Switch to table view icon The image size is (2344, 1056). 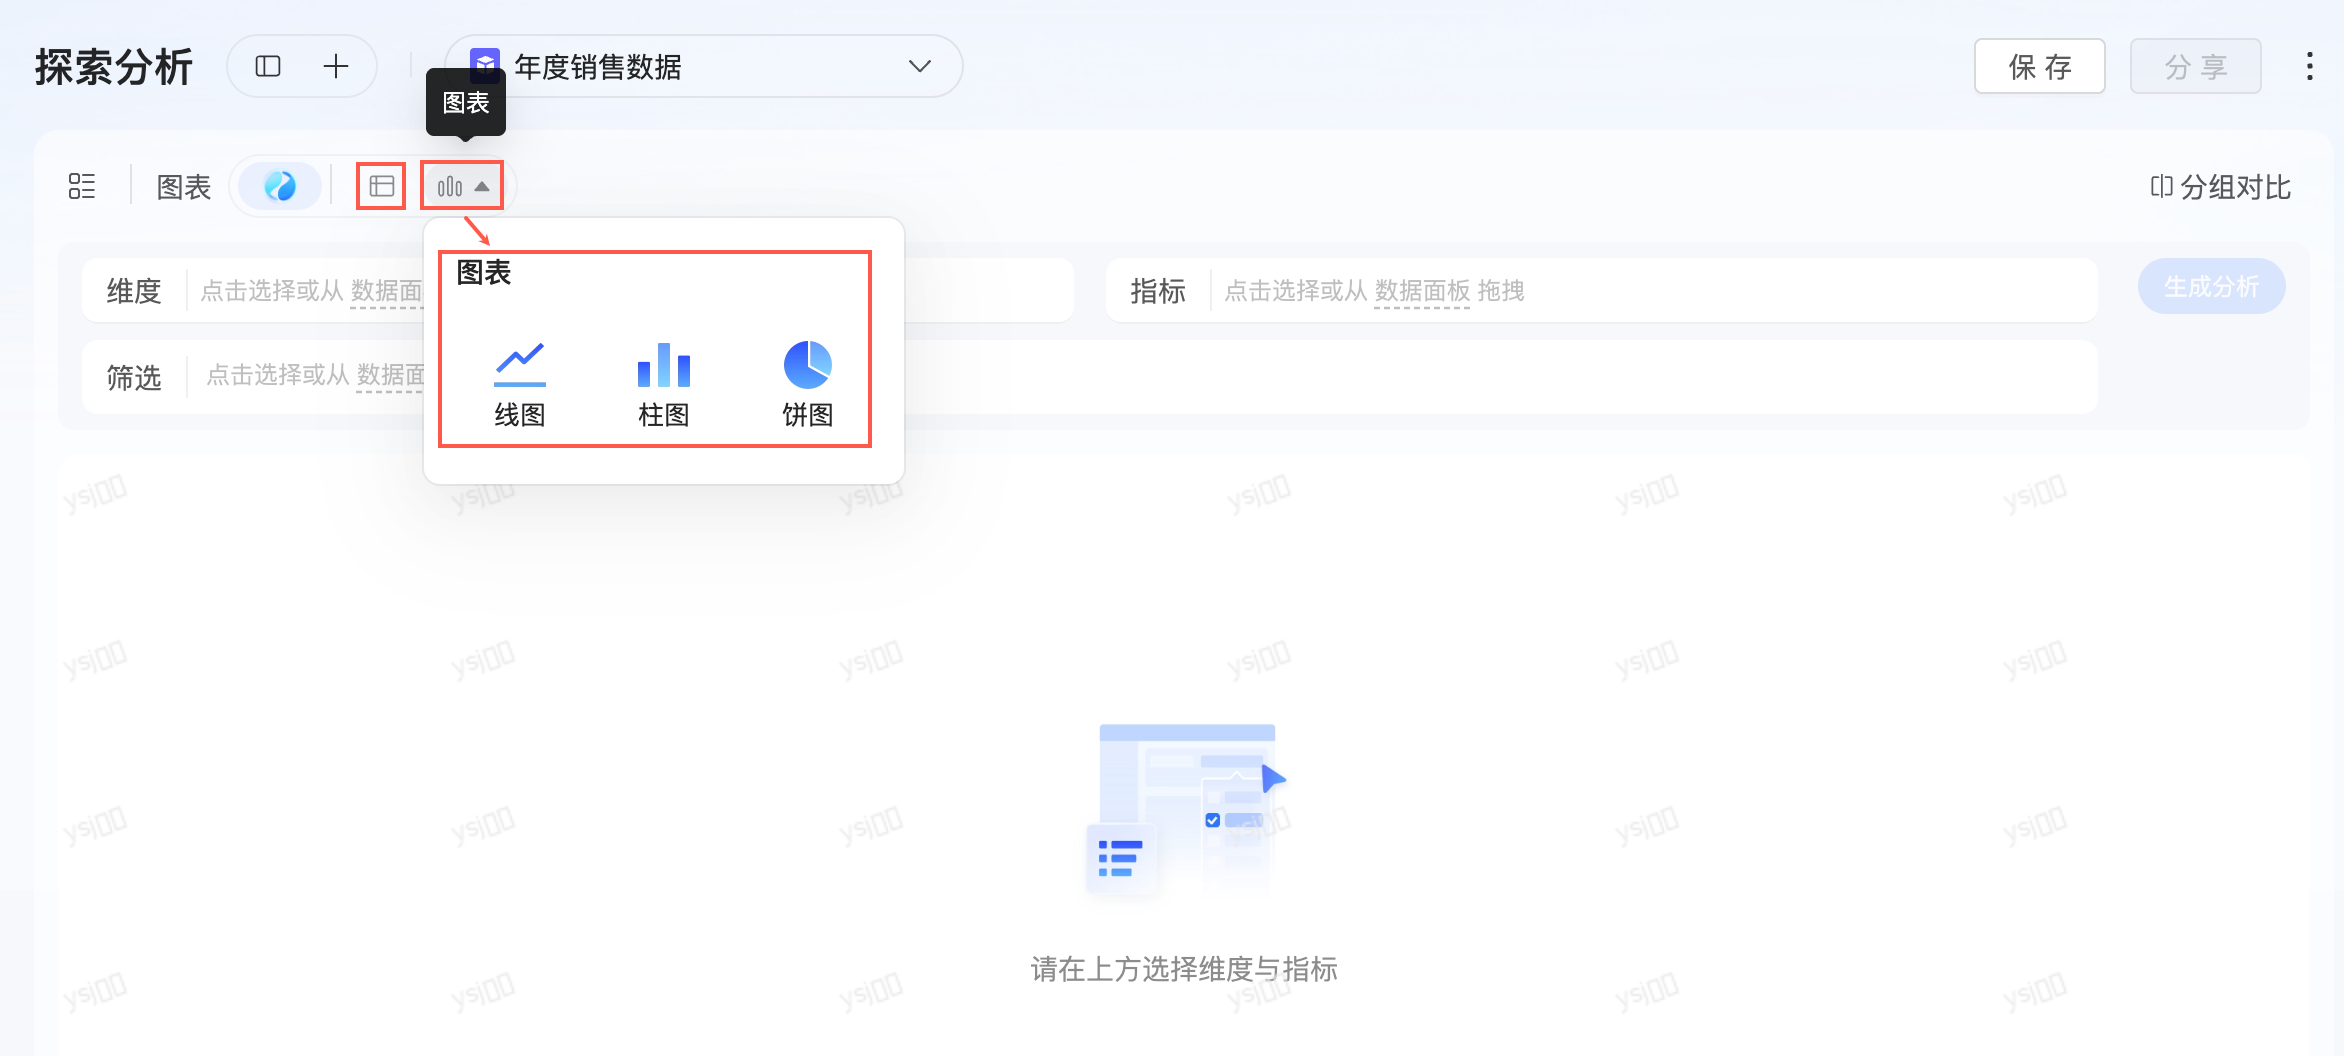[x=381, y=186]
